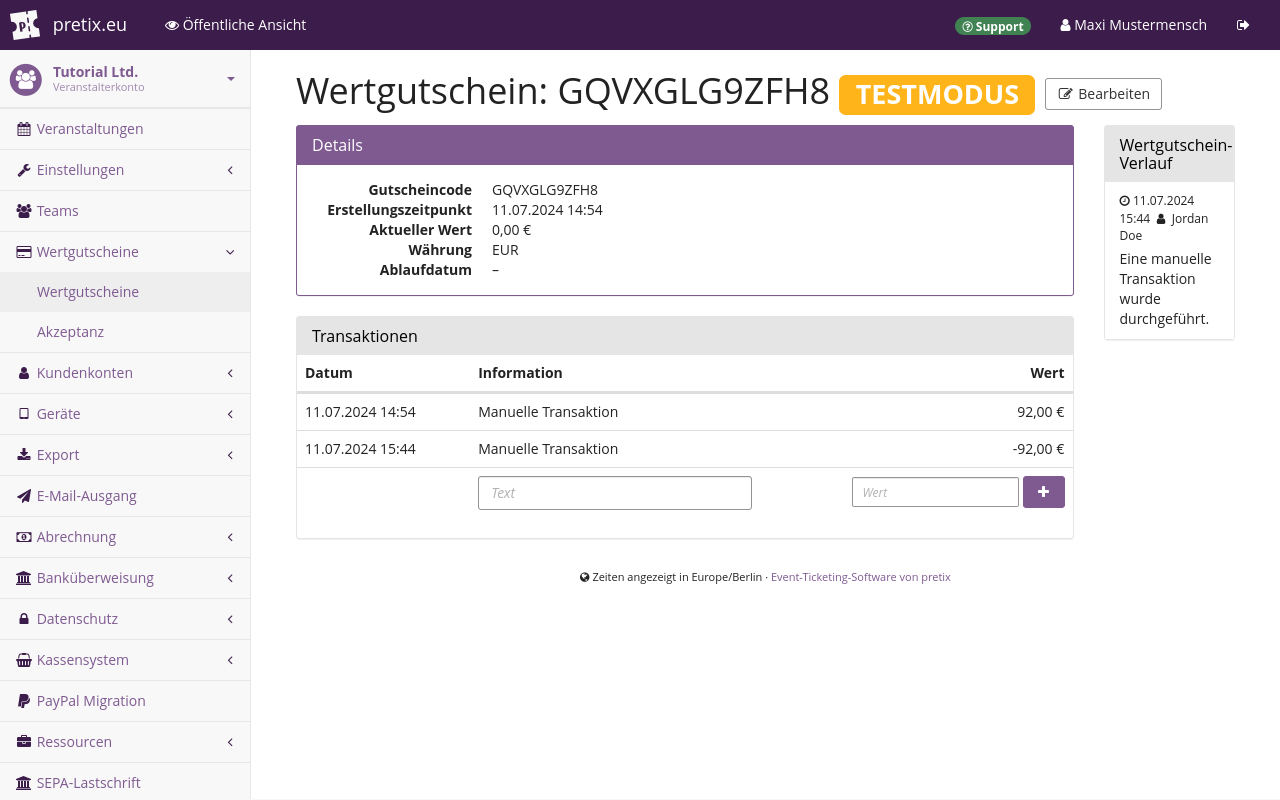Open Öffentliche Ansicht link
The width and height of the screenshot is (1280, 800).
pyautogui.click(x=236, y=25)
